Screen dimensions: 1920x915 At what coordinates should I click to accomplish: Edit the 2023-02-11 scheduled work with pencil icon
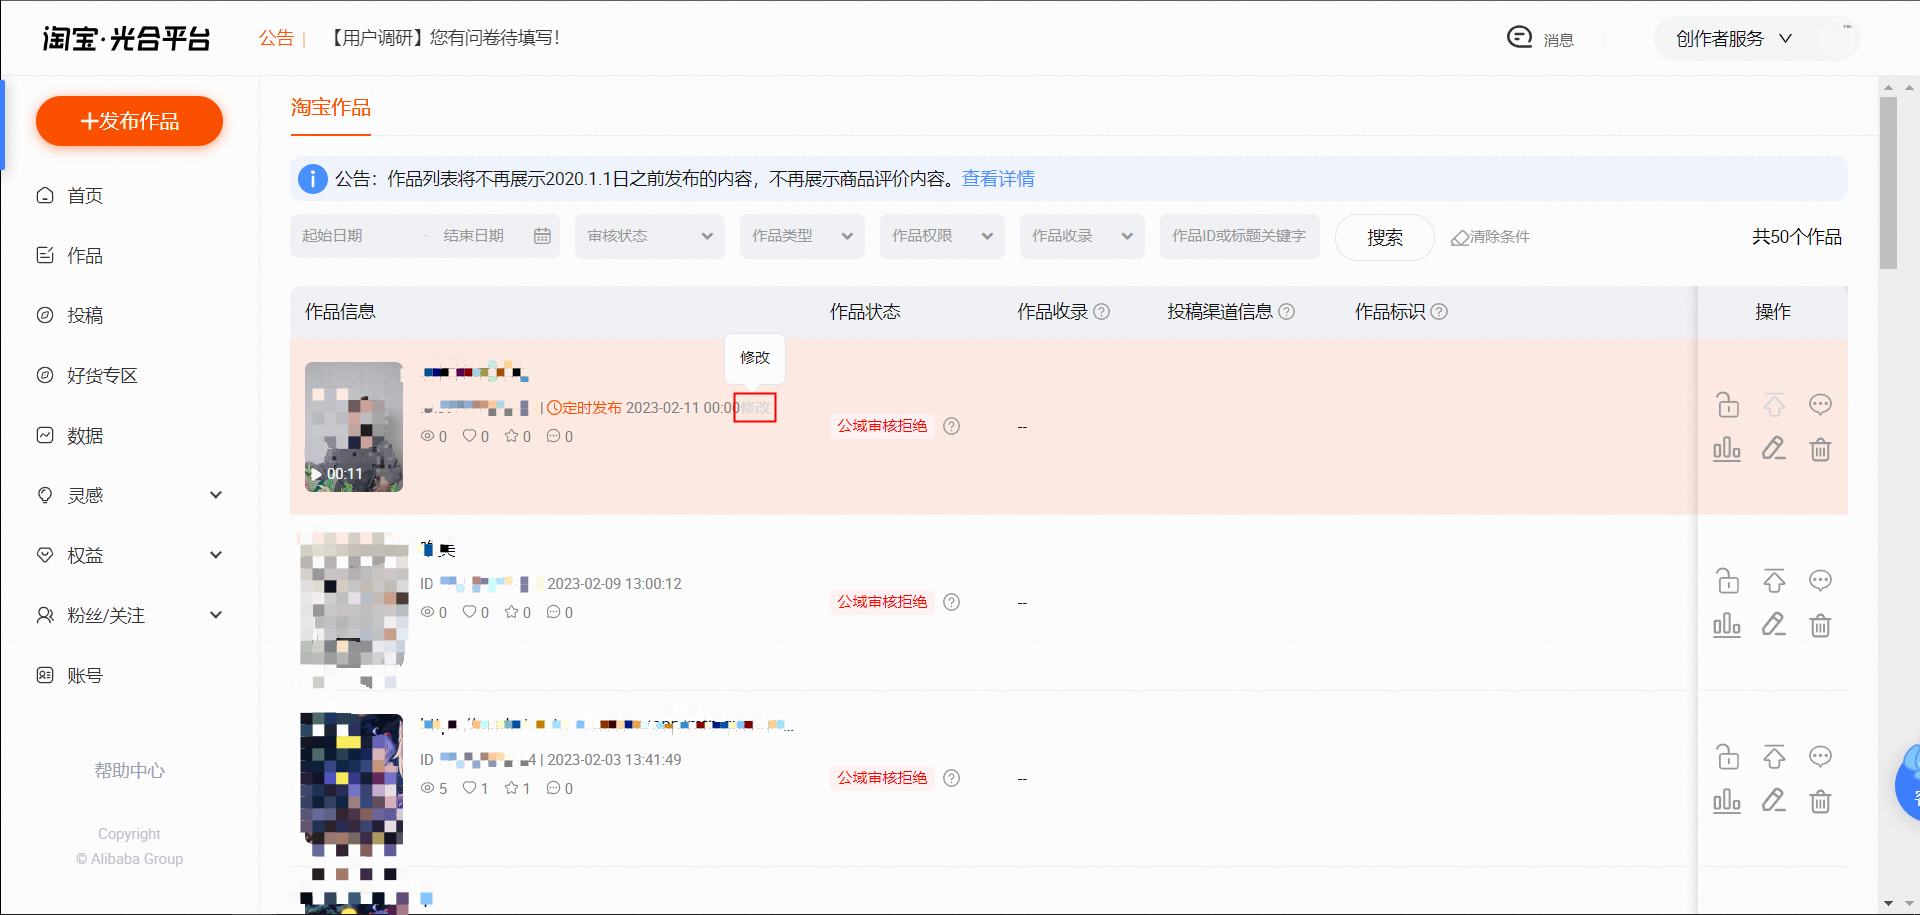tap(1774, 449)
